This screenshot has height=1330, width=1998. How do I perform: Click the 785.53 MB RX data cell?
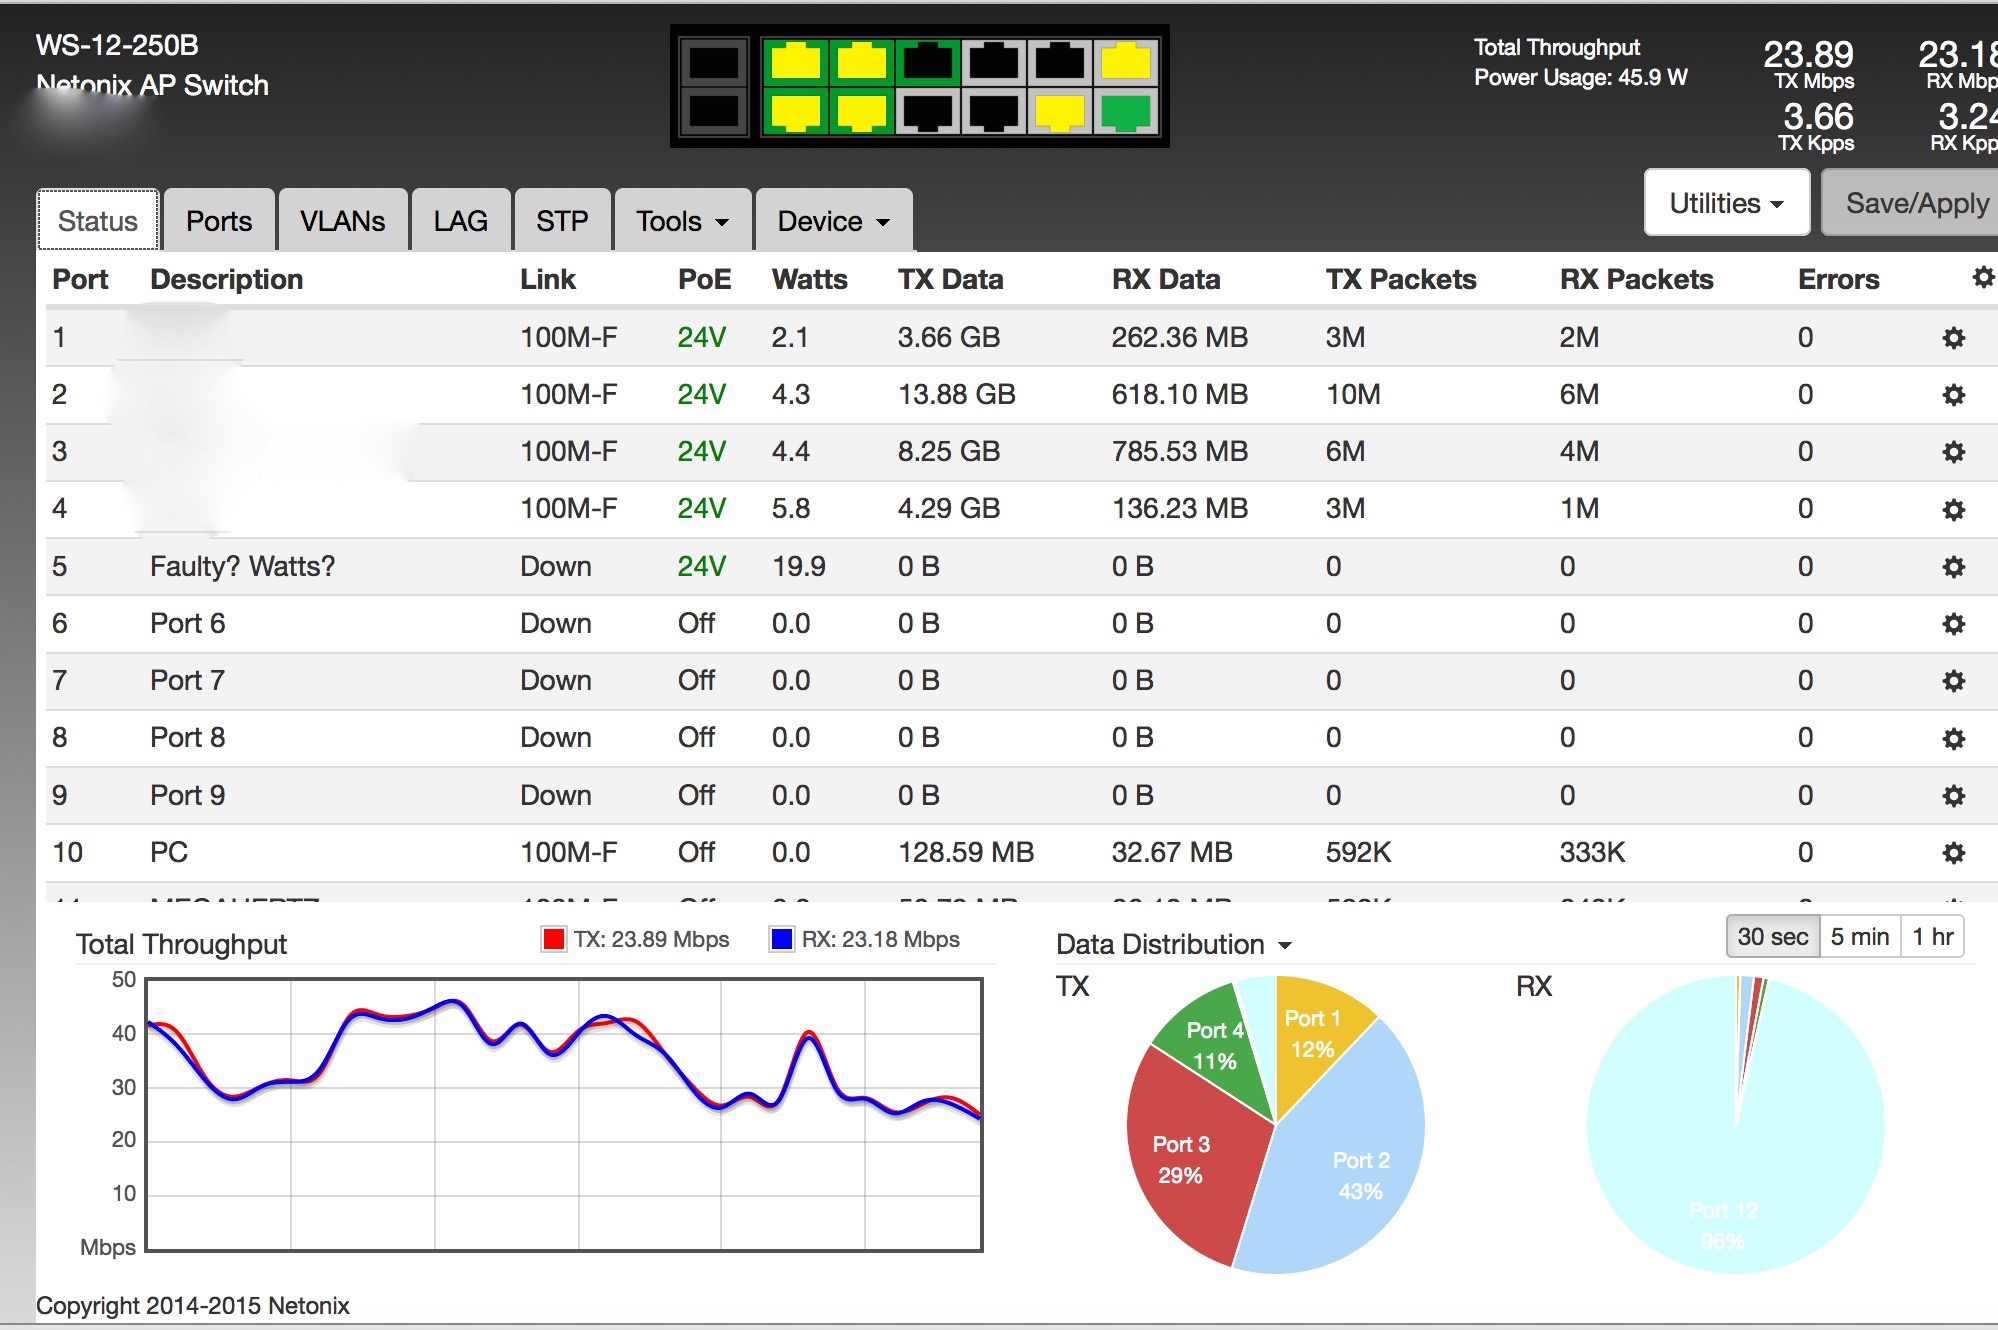[x=1179, y=451]
